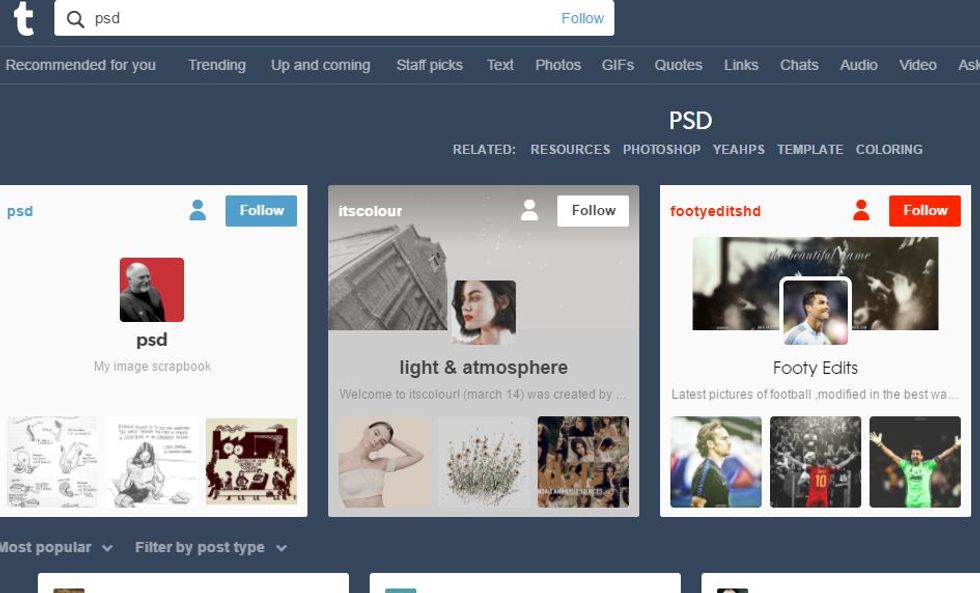Click Follow in the search bar
This screenshot has width=980, height=593.
[x=582, y=19]
